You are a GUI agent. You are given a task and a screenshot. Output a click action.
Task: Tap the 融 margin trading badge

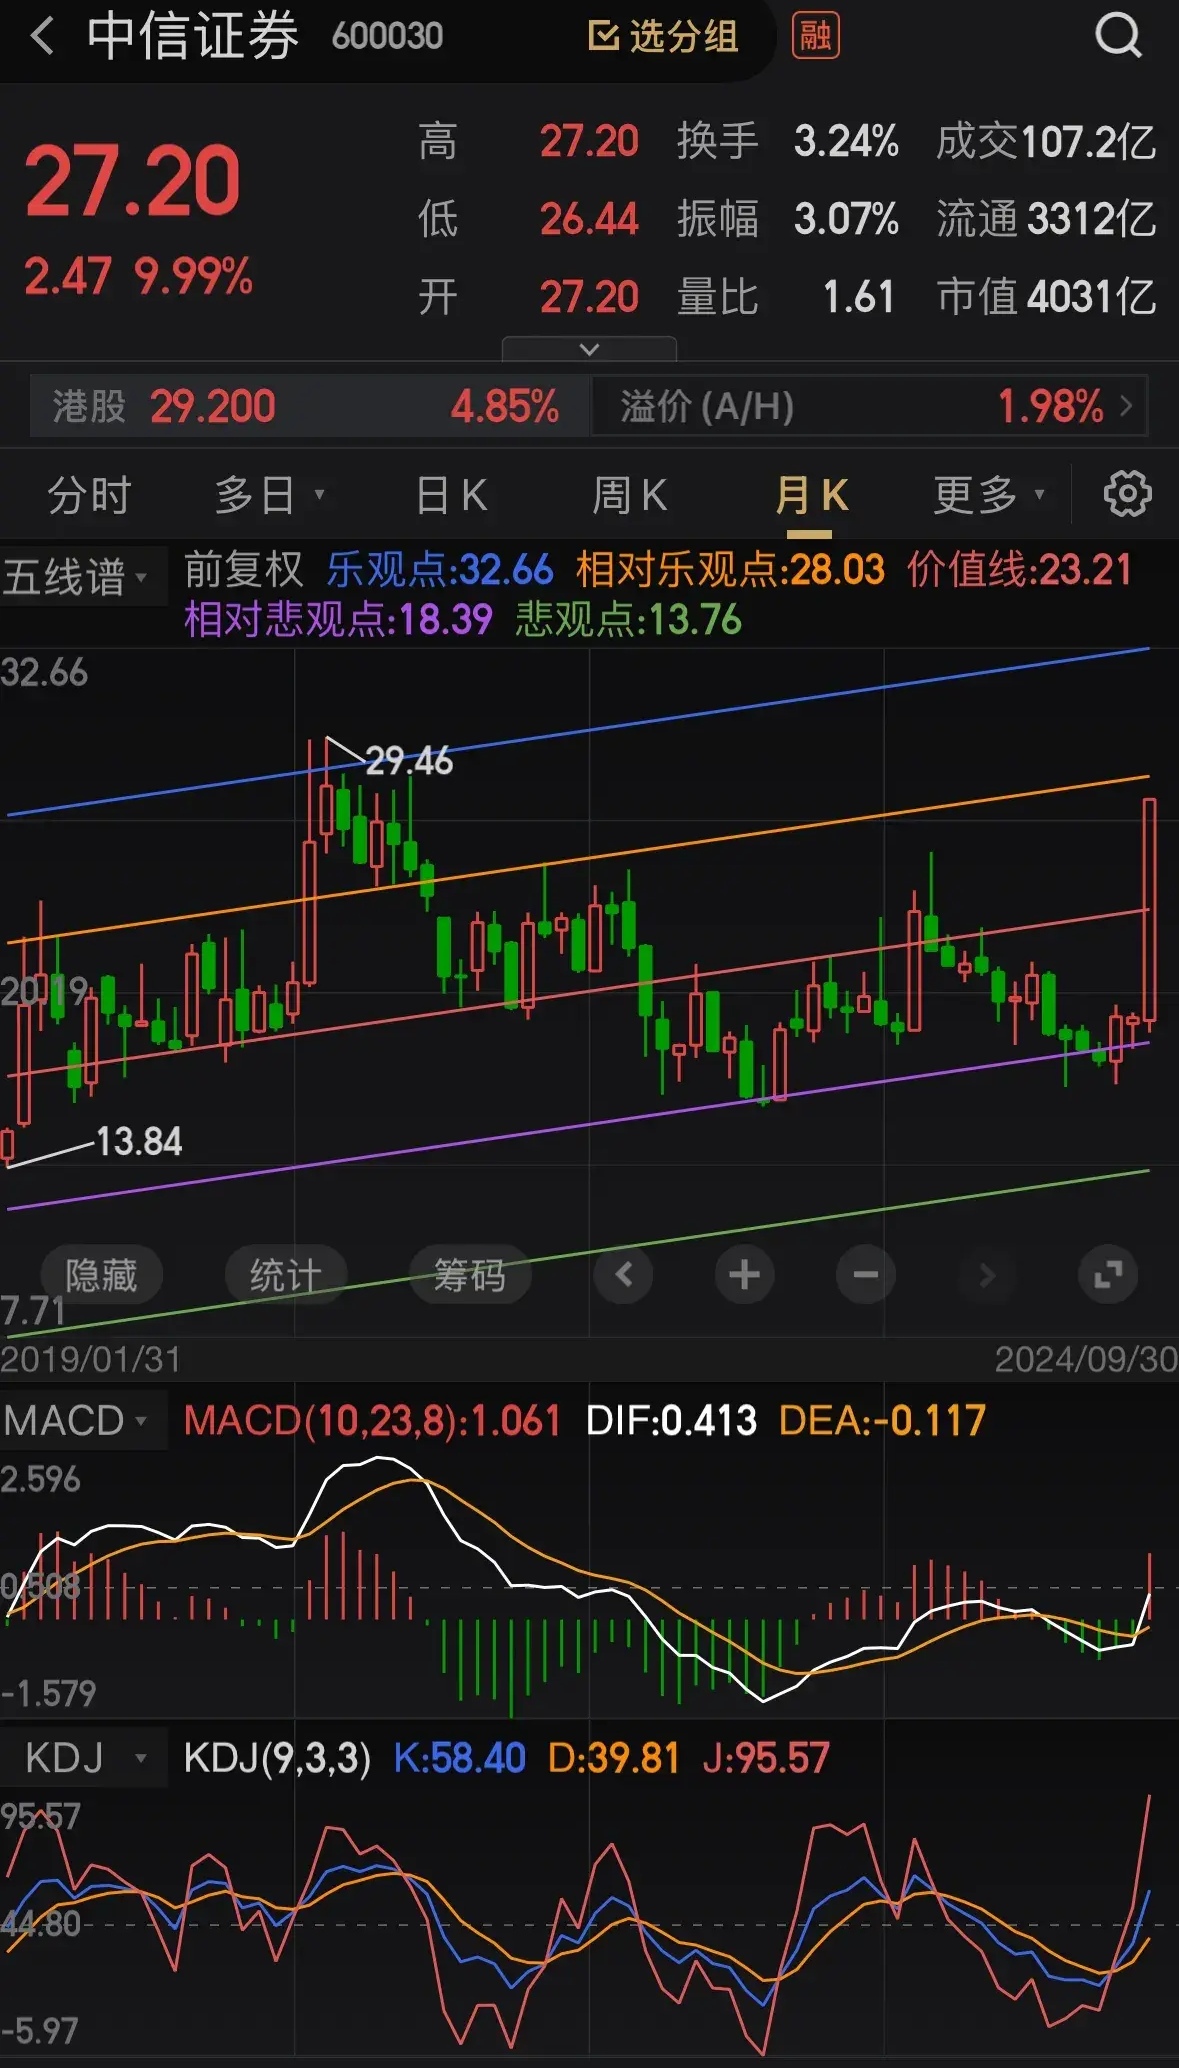click(x=815, y=36)
